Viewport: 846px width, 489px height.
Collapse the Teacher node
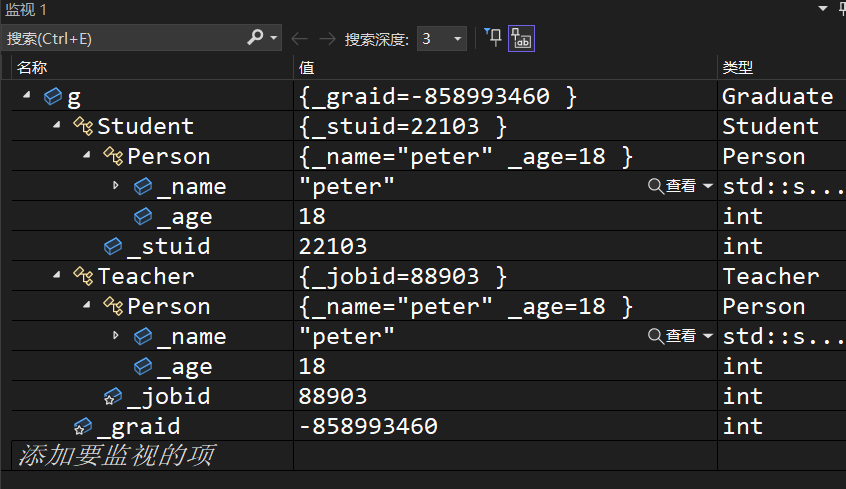56,276
